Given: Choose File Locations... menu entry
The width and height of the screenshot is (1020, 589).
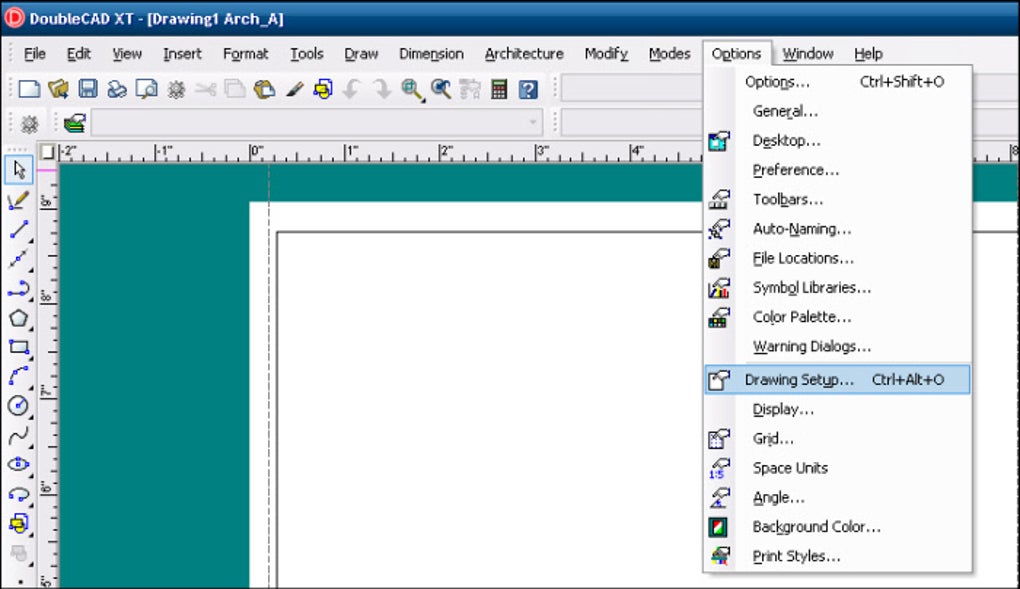Looking at the screenshot, I should coord(838,258).
